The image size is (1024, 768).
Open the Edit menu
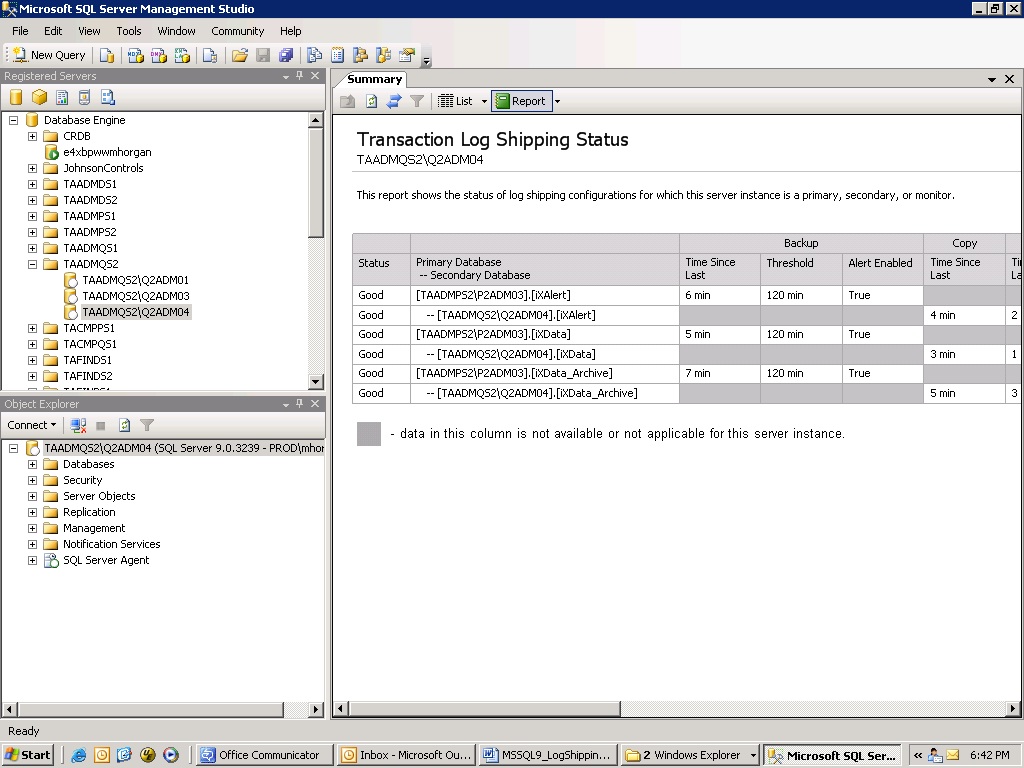point(53,31)
